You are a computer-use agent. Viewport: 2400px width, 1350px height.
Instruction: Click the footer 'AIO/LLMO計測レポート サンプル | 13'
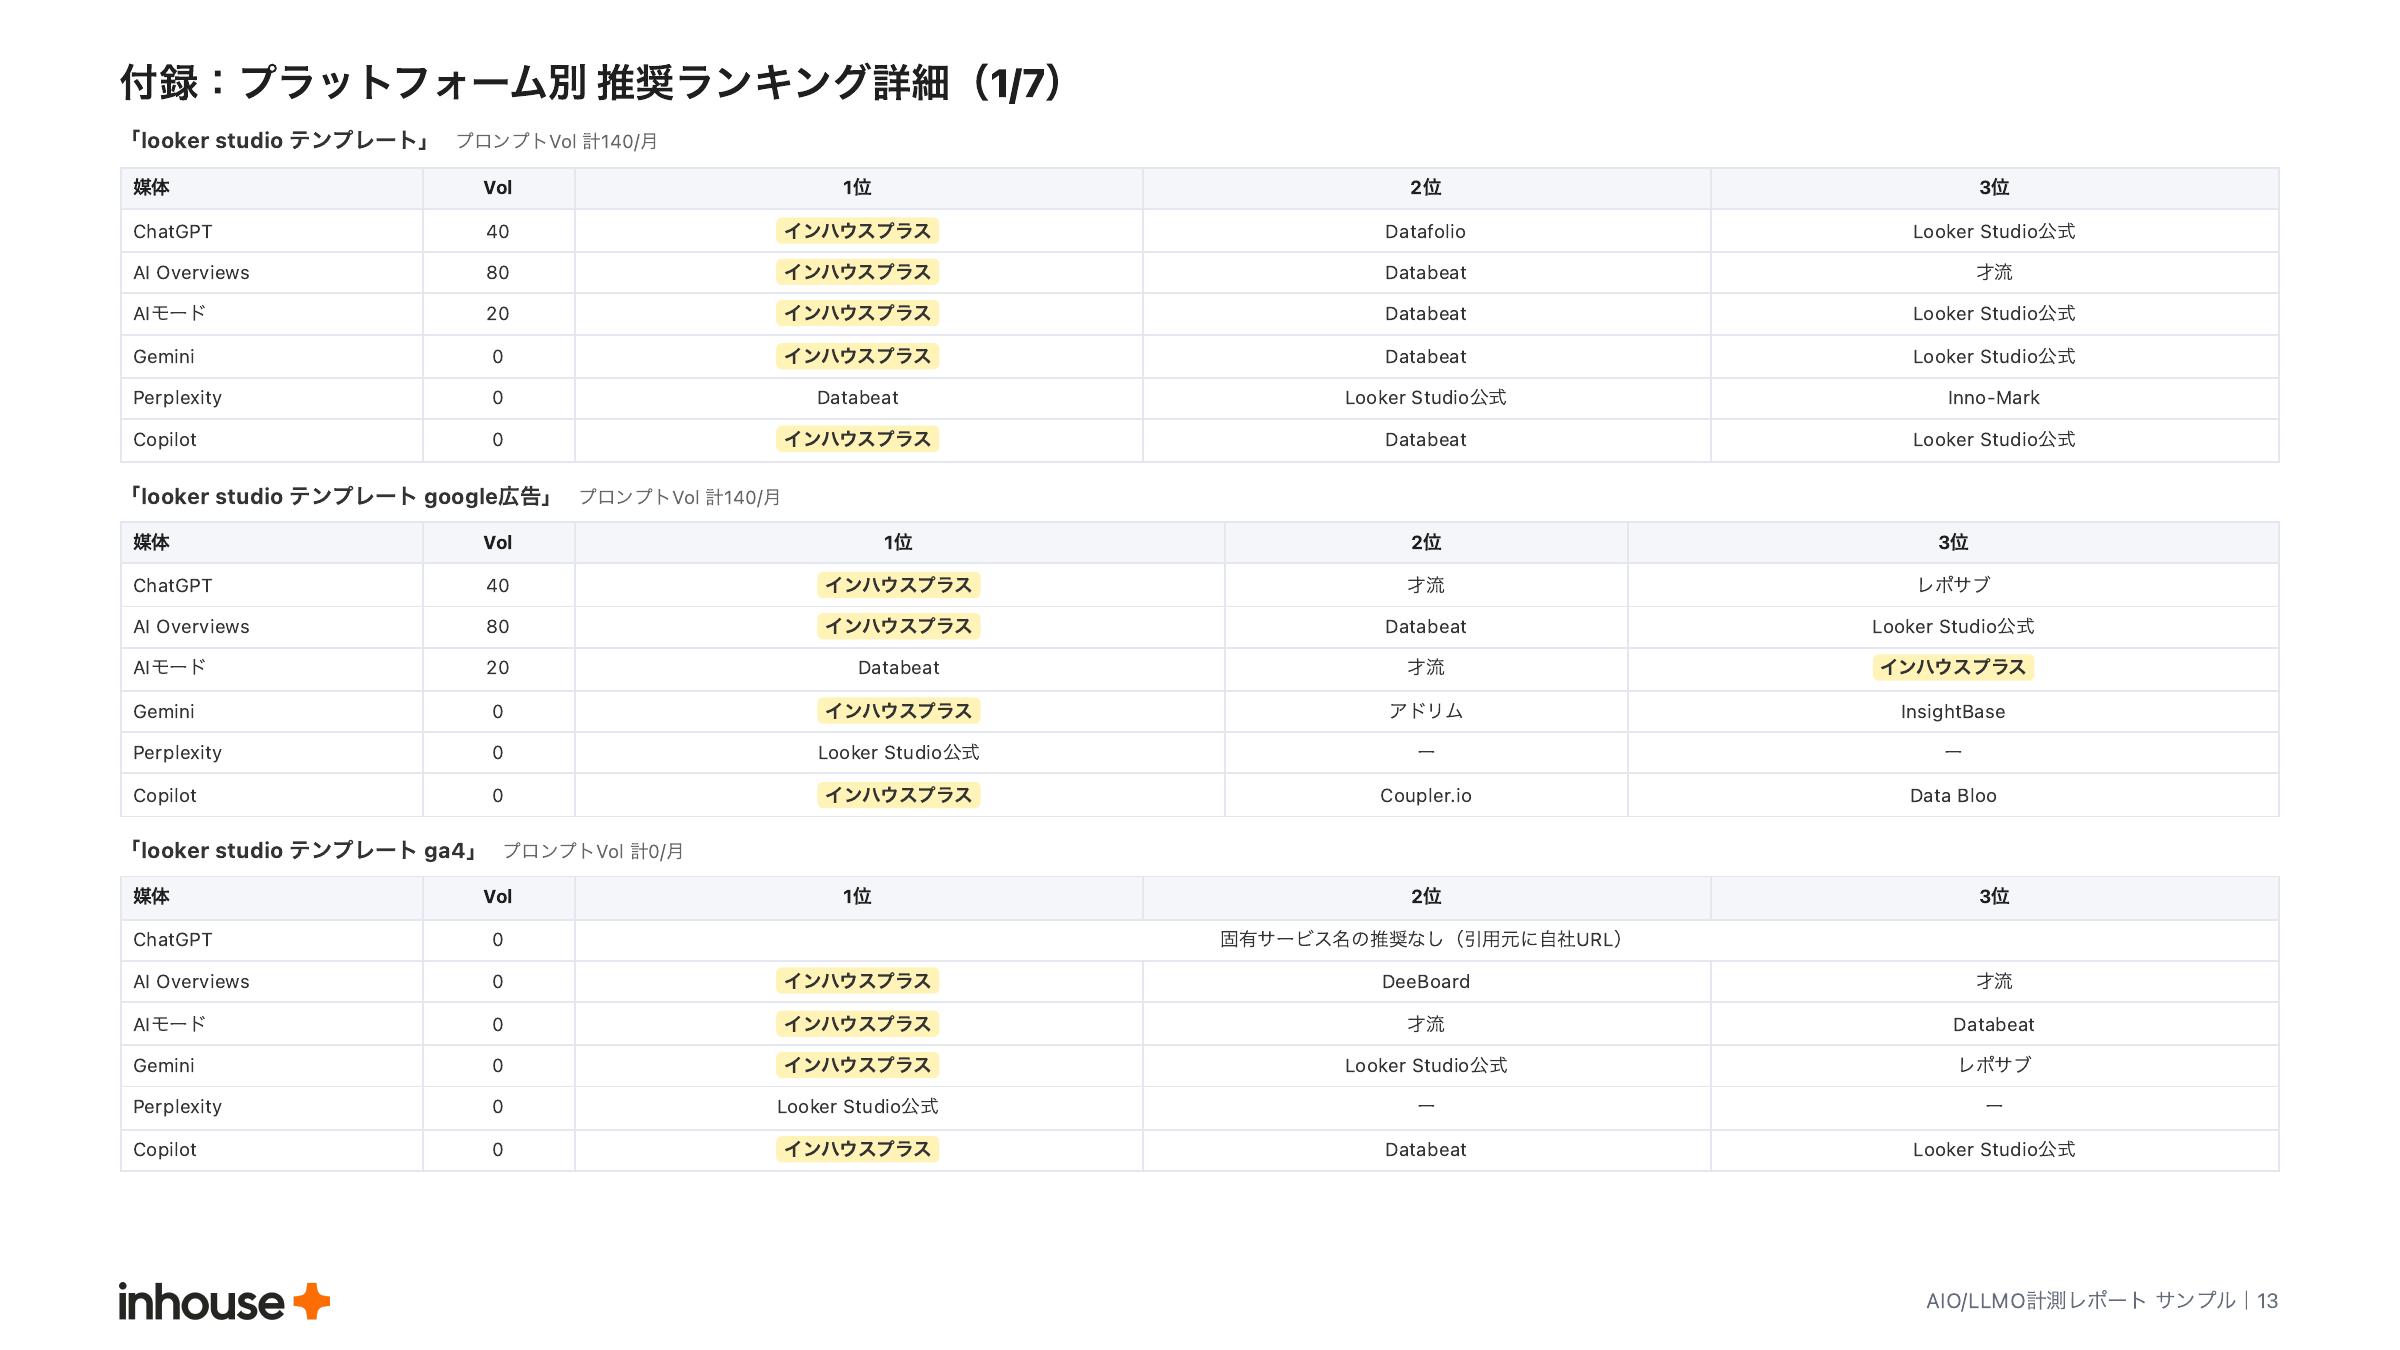(x=2102, y=1300)
